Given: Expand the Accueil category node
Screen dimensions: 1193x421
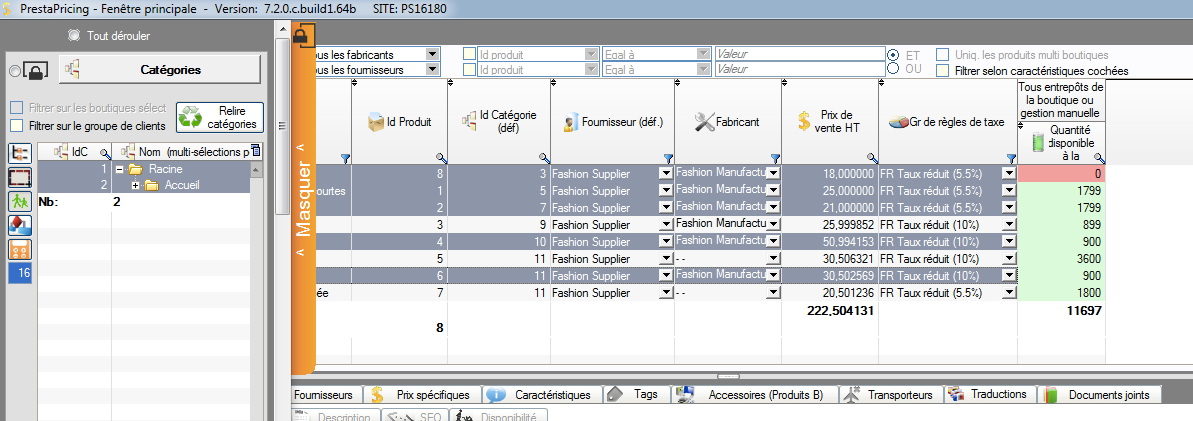Looking at the screenshot, I should tap(135, 186).
